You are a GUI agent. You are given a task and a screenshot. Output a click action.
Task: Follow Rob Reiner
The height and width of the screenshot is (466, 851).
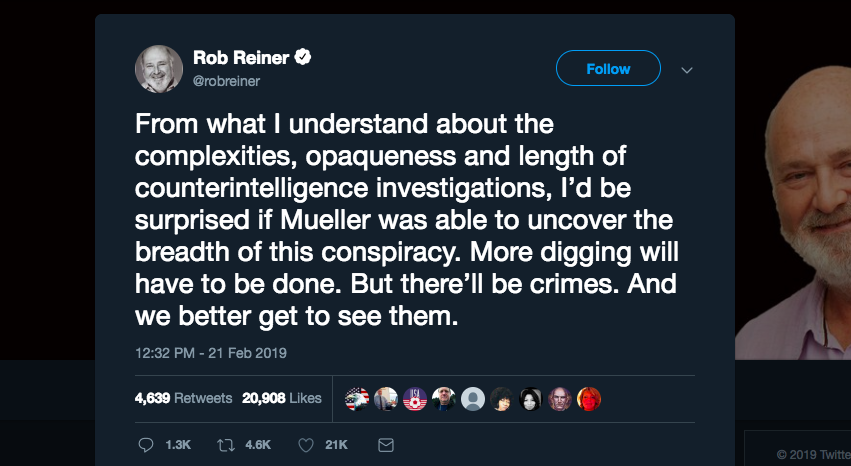[608, 68]
